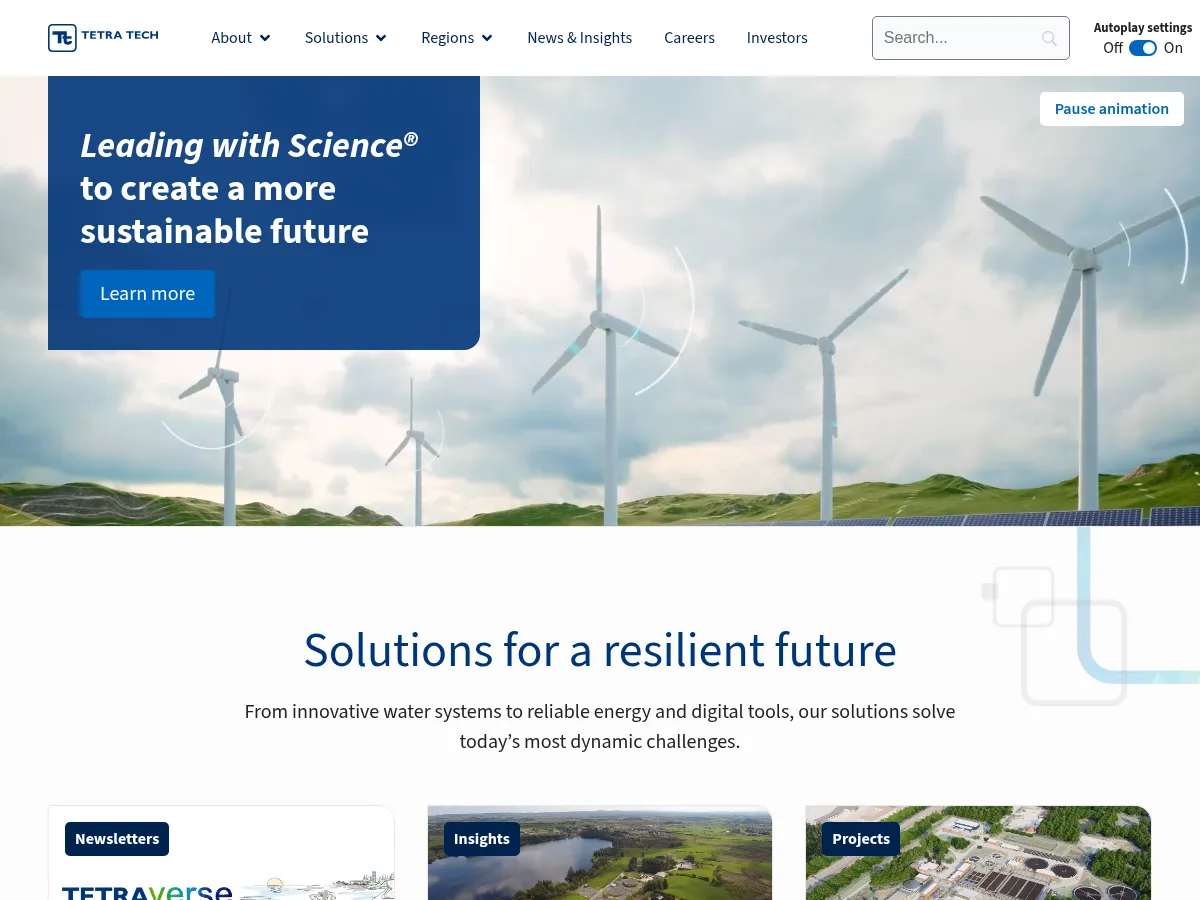
Task: Click the search magnifier icon
Action: tap(1049, 38)
